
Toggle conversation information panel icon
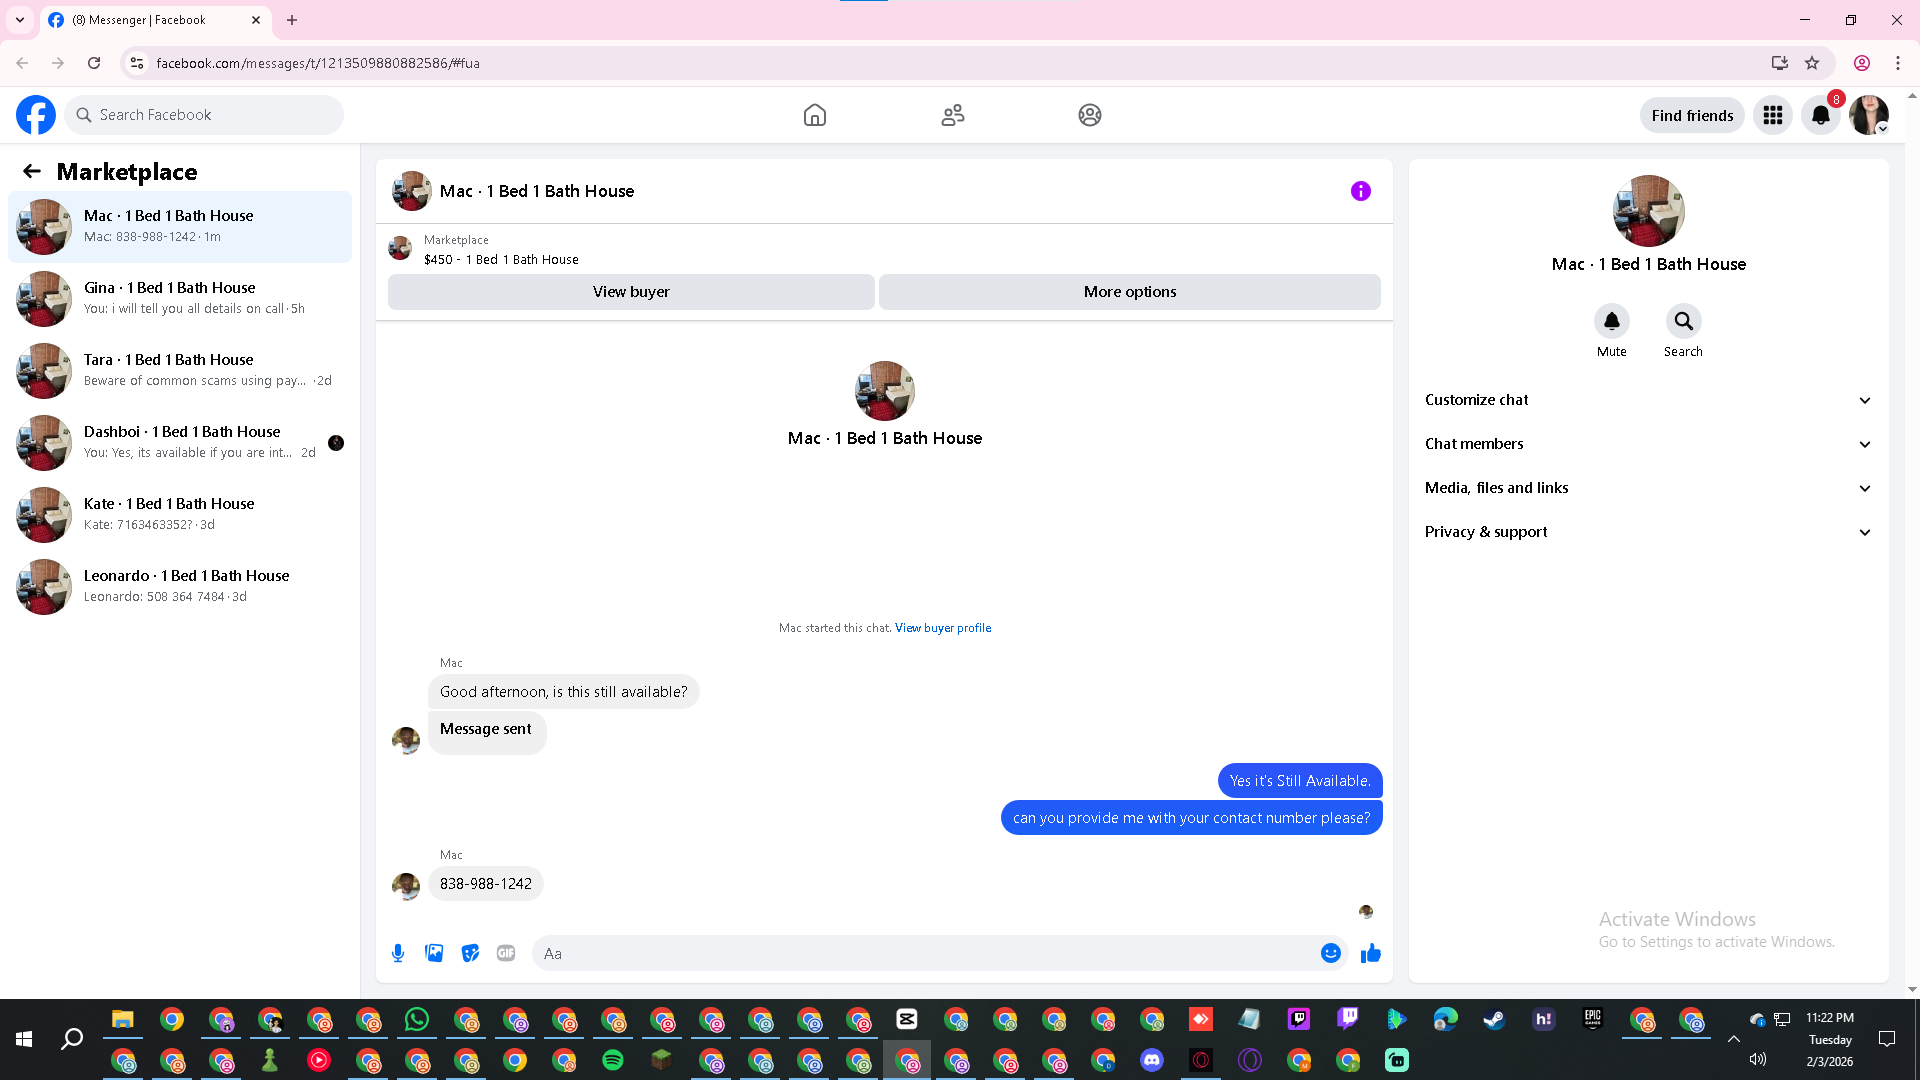click(1360, 191)
